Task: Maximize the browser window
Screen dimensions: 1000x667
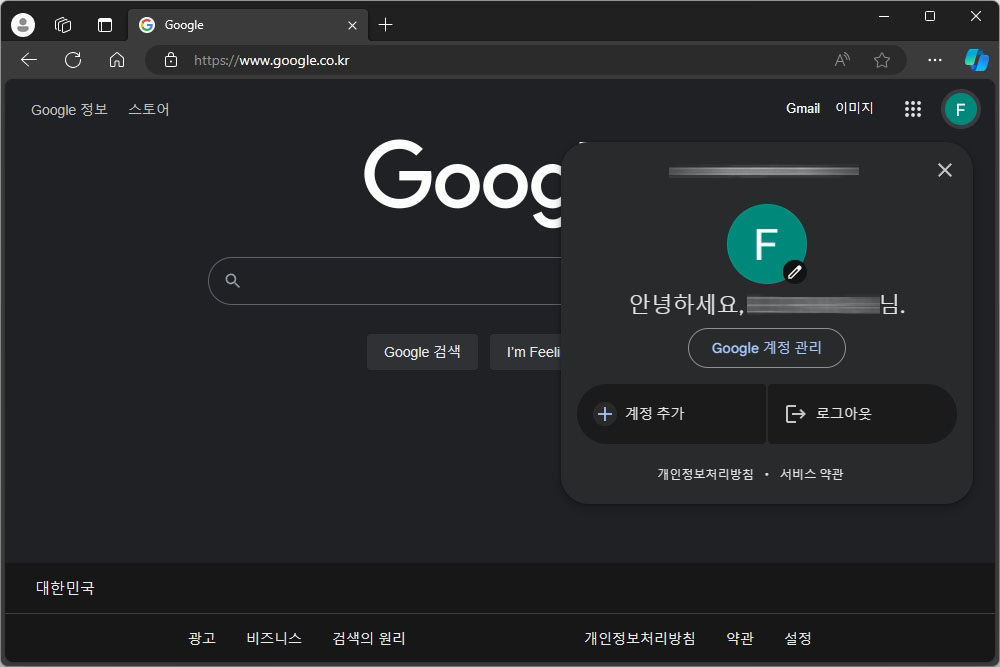Action: coord(930,17)
